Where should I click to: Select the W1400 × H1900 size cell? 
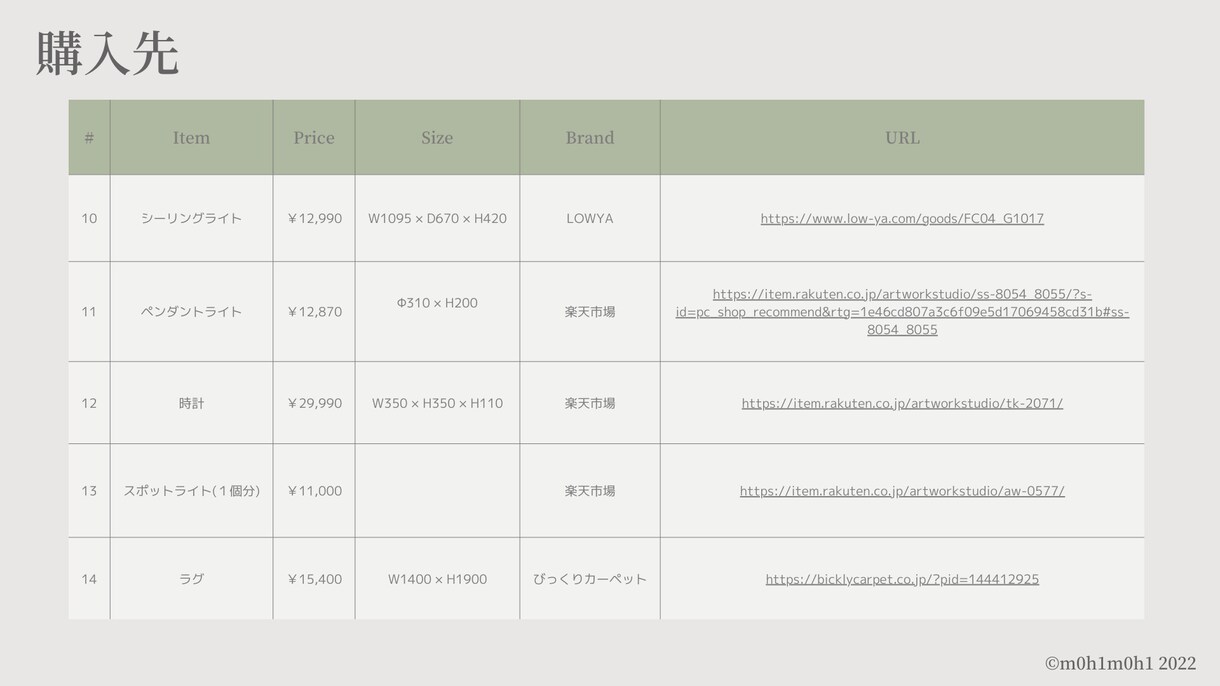coord(437,579)
